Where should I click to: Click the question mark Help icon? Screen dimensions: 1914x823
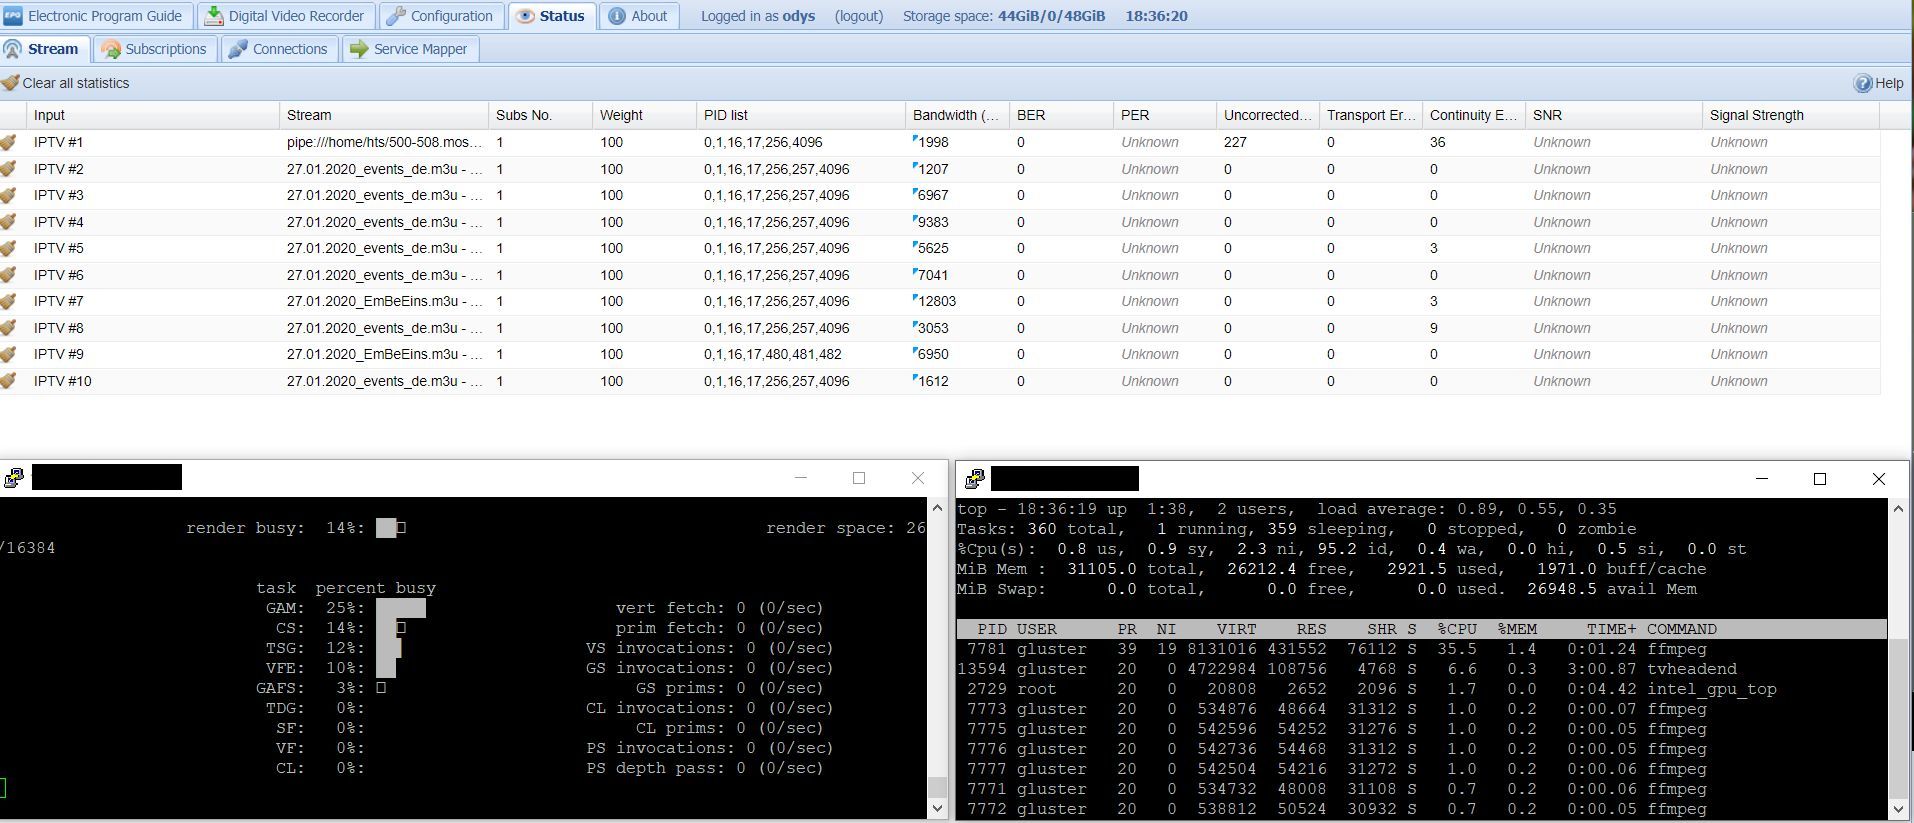coord(1863,84)
